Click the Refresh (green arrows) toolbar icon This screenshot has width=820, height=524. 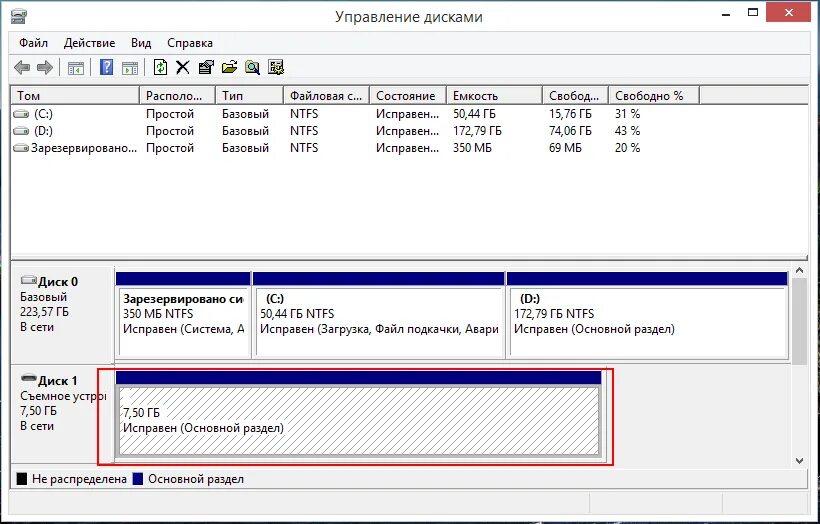[x=160, y=67]
